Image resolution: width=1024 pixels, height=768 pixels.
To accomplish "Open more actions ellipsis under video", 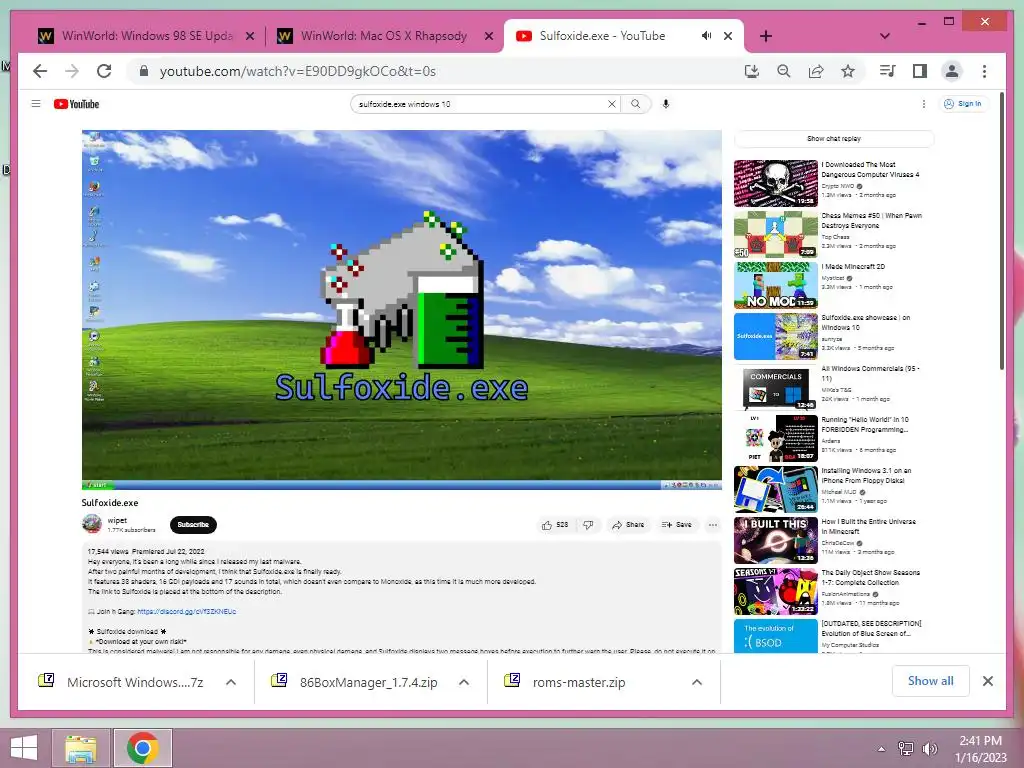I will coord(712,524).
